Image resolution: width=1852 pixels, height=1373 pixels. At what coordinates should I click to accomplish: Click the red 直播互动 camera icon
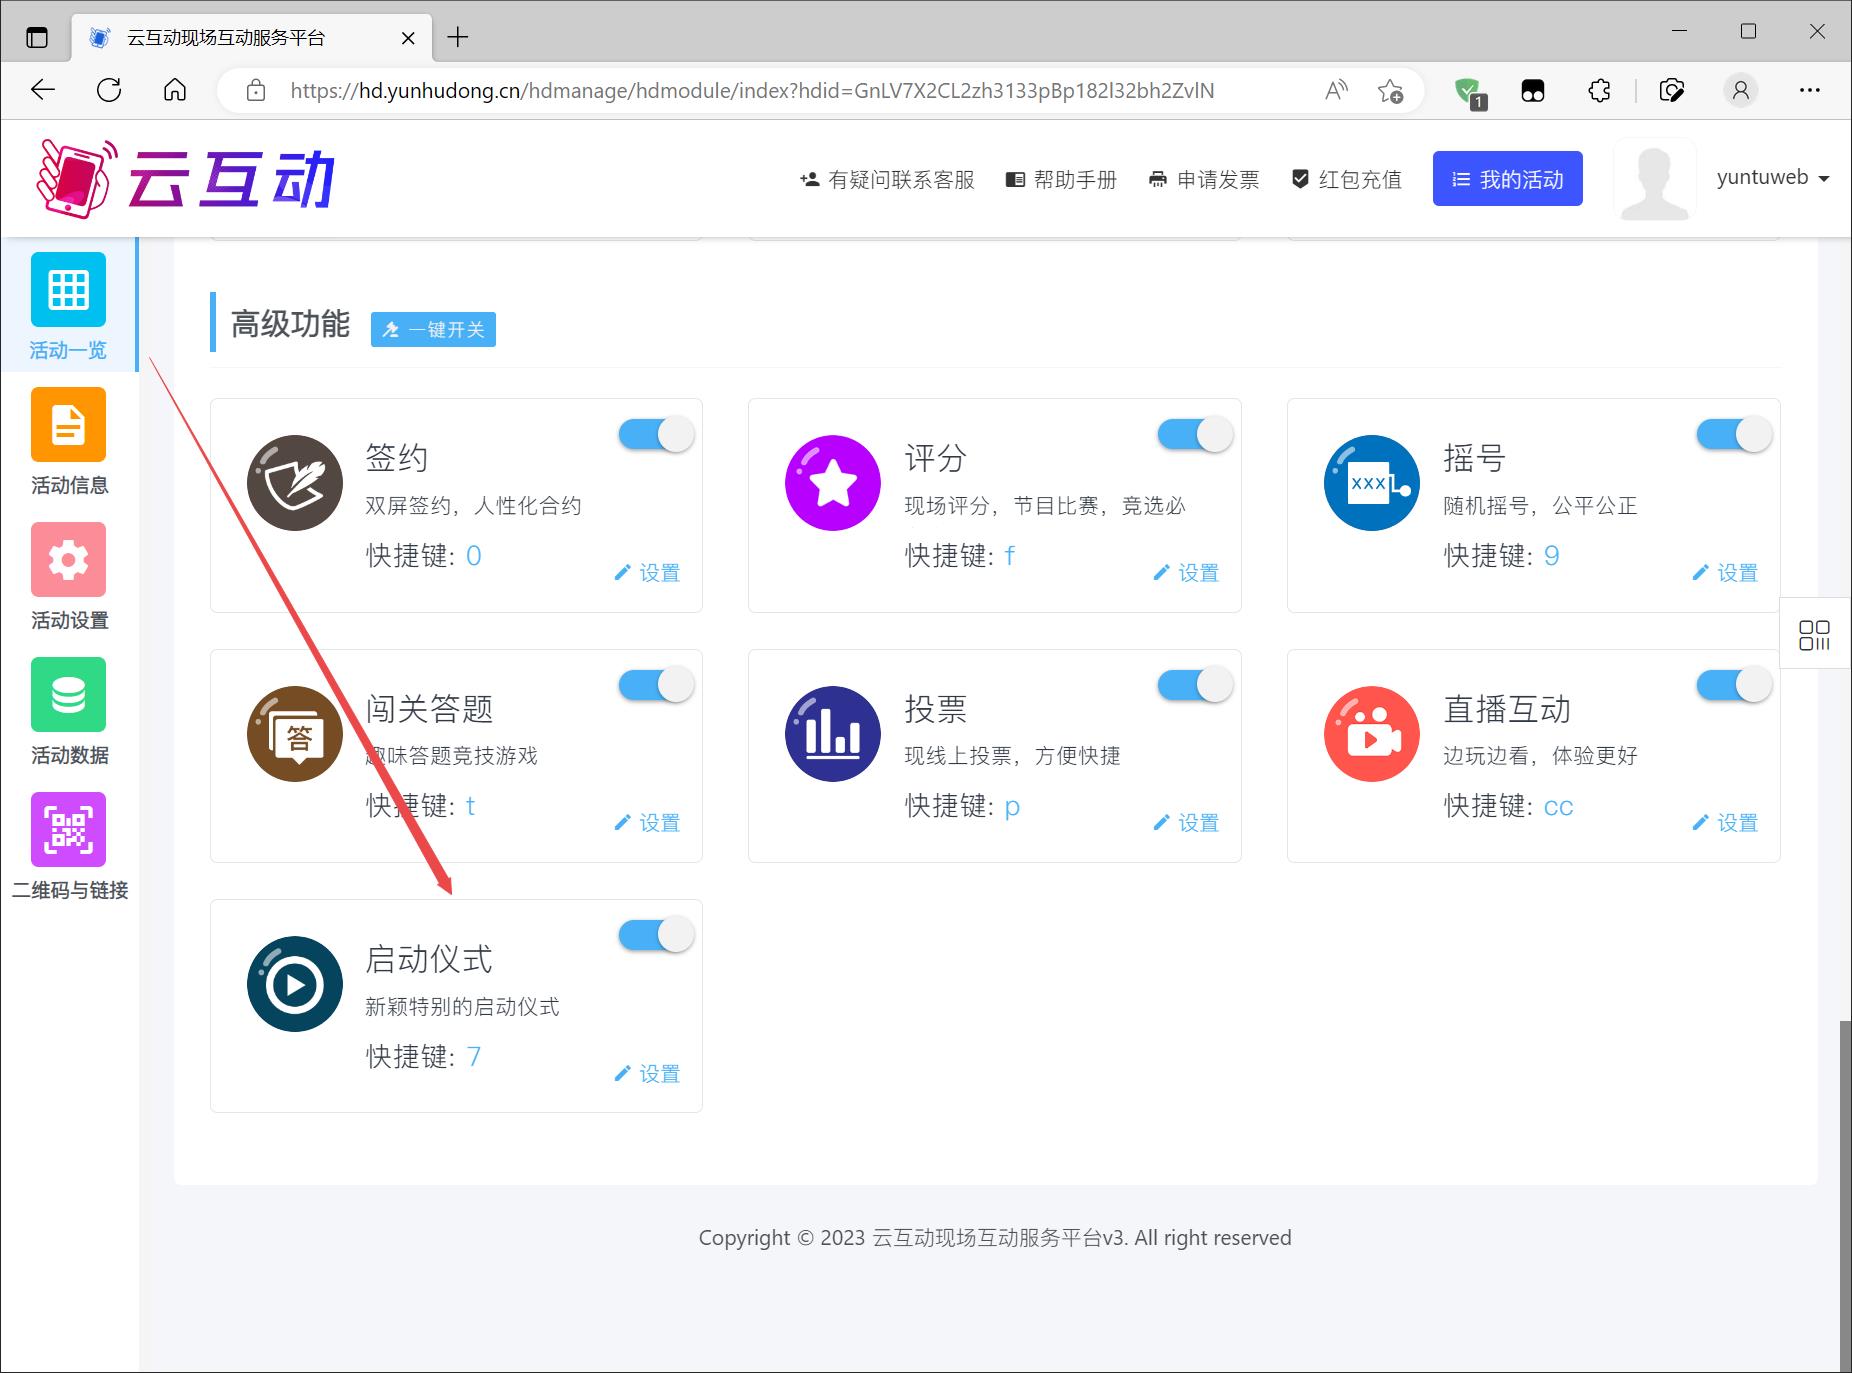[1372, 734]
